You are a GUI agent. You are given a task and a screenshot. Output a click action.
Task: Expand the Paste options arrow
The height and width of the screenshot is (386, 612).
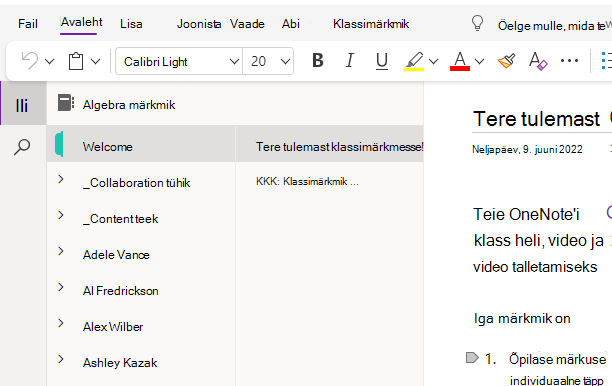pos(96,62)
